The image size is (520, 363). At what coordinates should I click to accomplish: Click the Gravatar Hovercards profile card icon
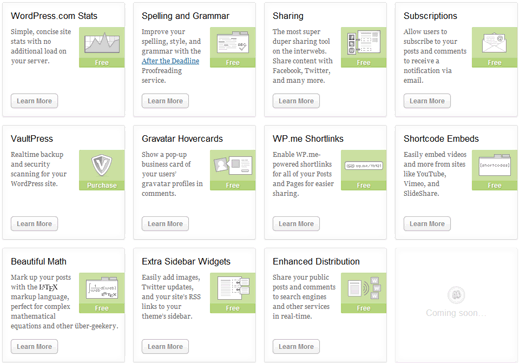click(x=233, y=166)
